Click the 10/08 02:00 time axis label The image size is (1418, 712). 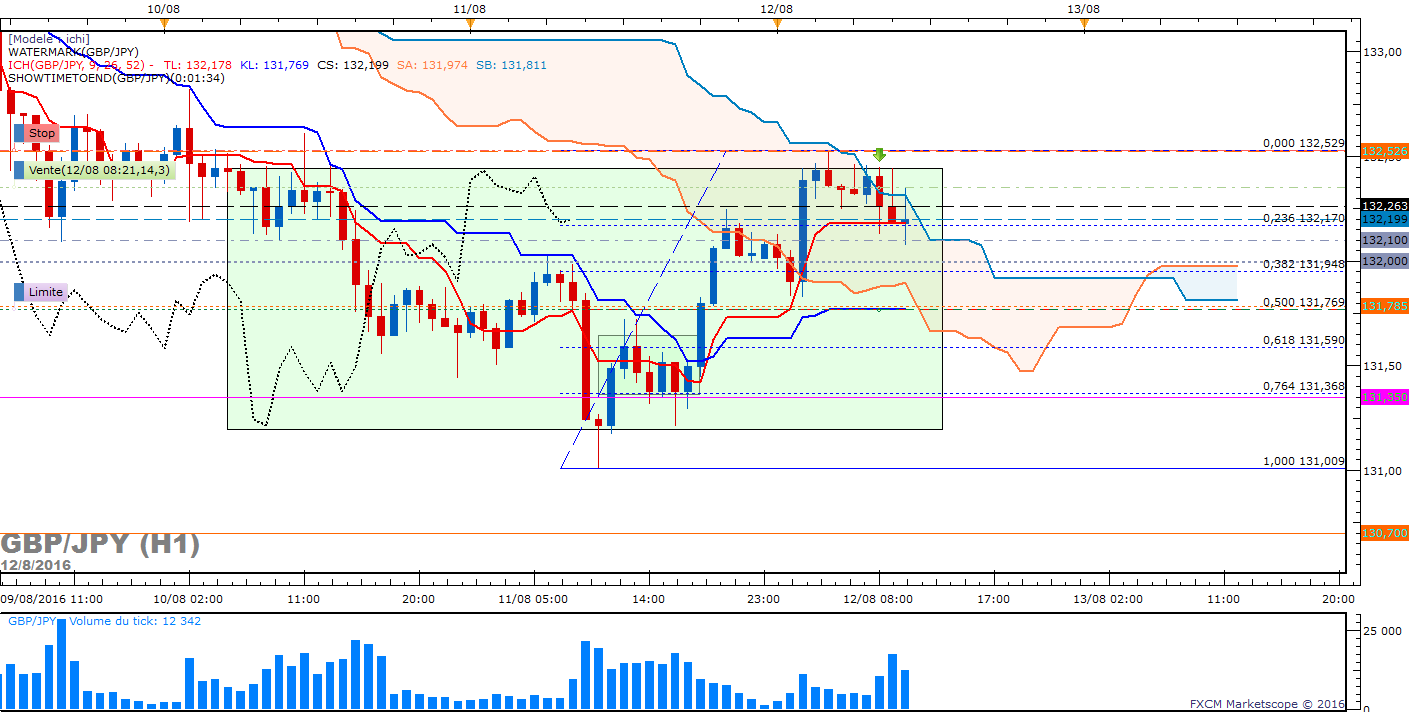(x=188, y=598)
